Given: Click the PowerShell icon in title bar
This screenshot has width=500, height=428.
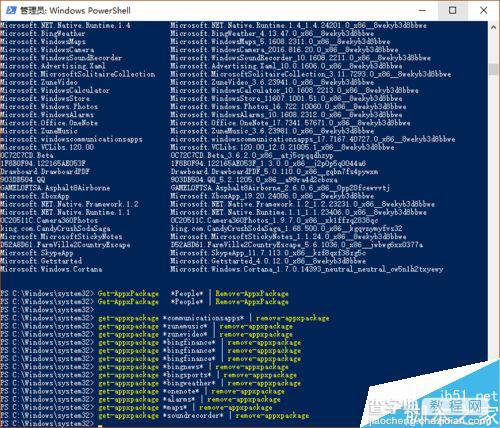Looking at the screenshot, I should coord(11,10).
